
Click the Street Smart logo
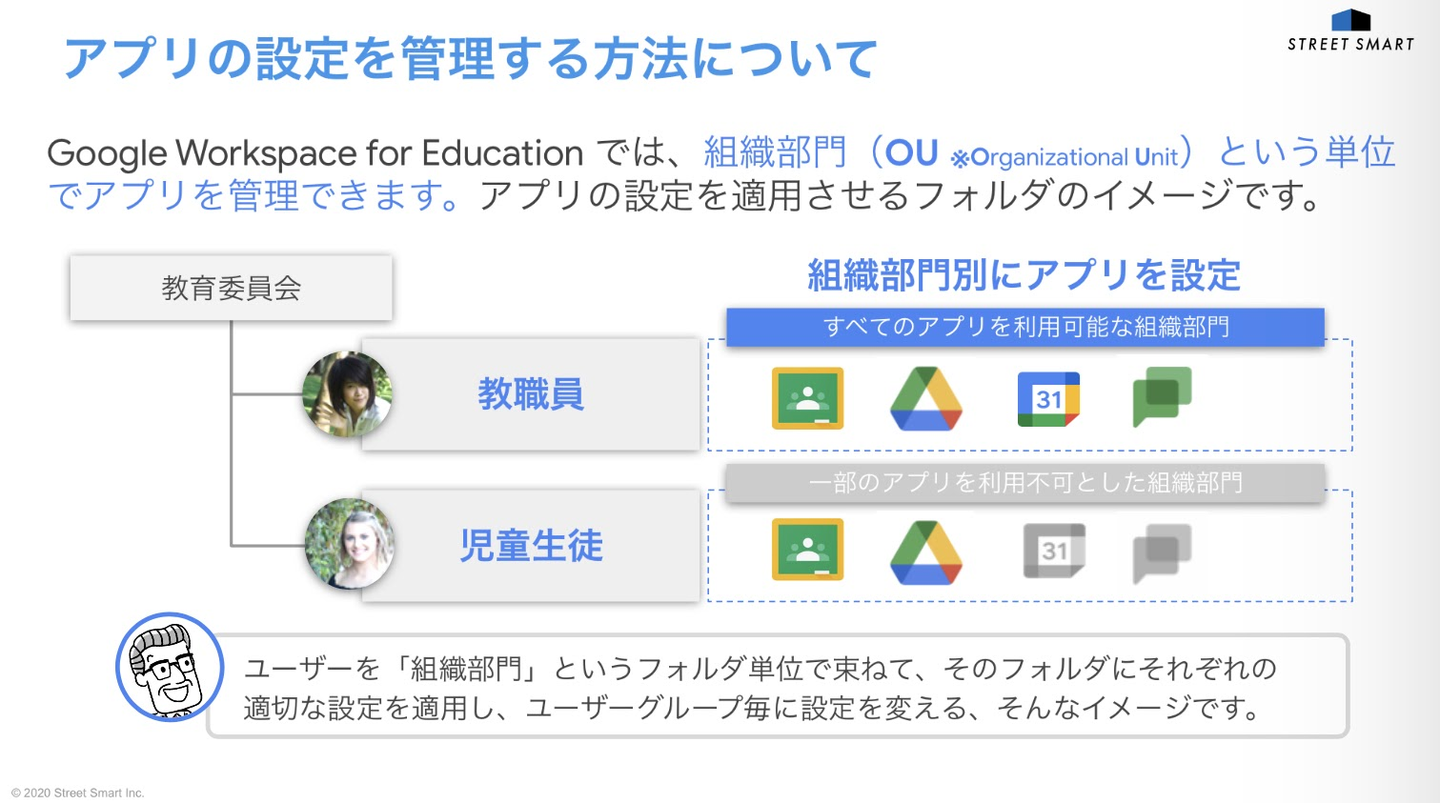click(x=1350, y=31)
